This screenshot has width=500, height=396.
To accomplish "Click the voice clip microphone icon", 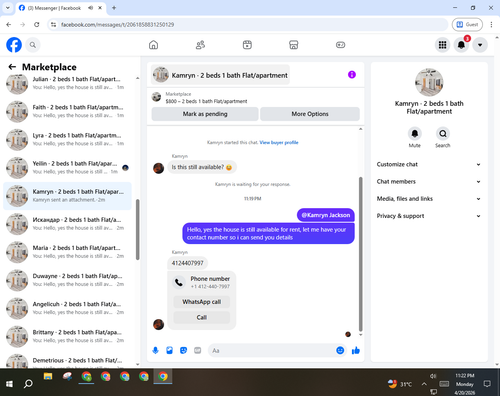I will point(155,350).
